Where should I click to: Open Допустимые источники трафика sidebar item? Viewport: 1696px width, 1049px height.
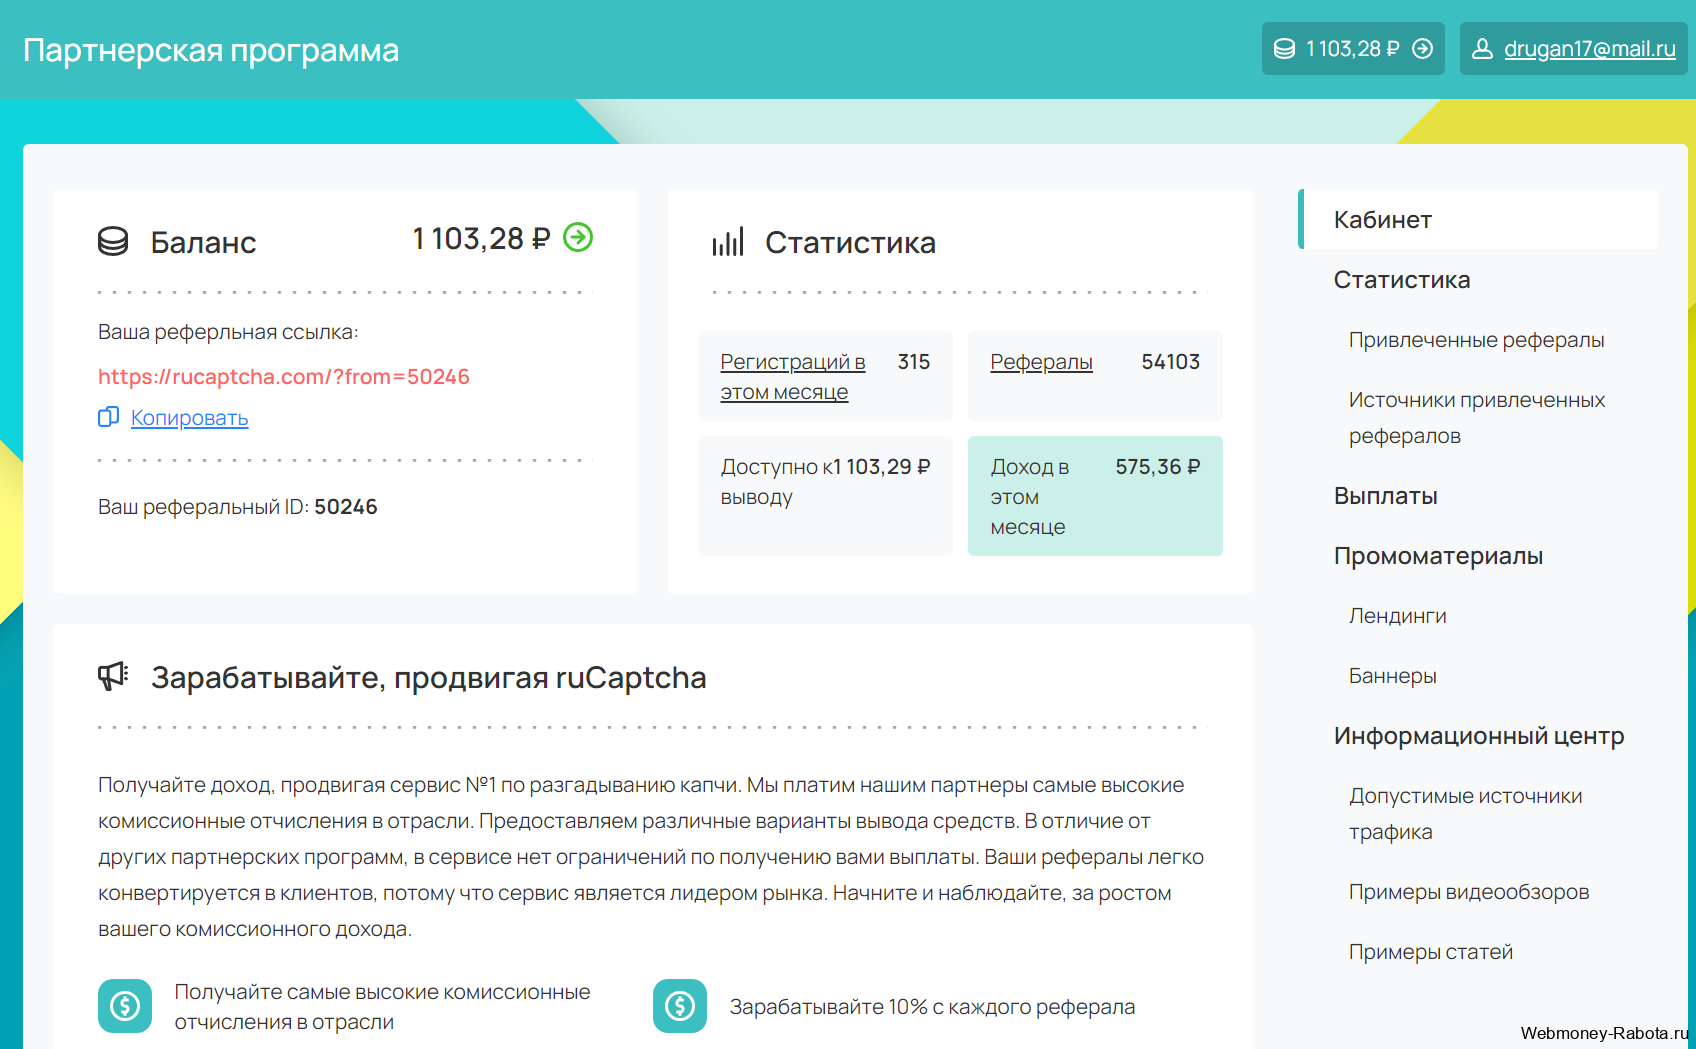click(1465, 814)
